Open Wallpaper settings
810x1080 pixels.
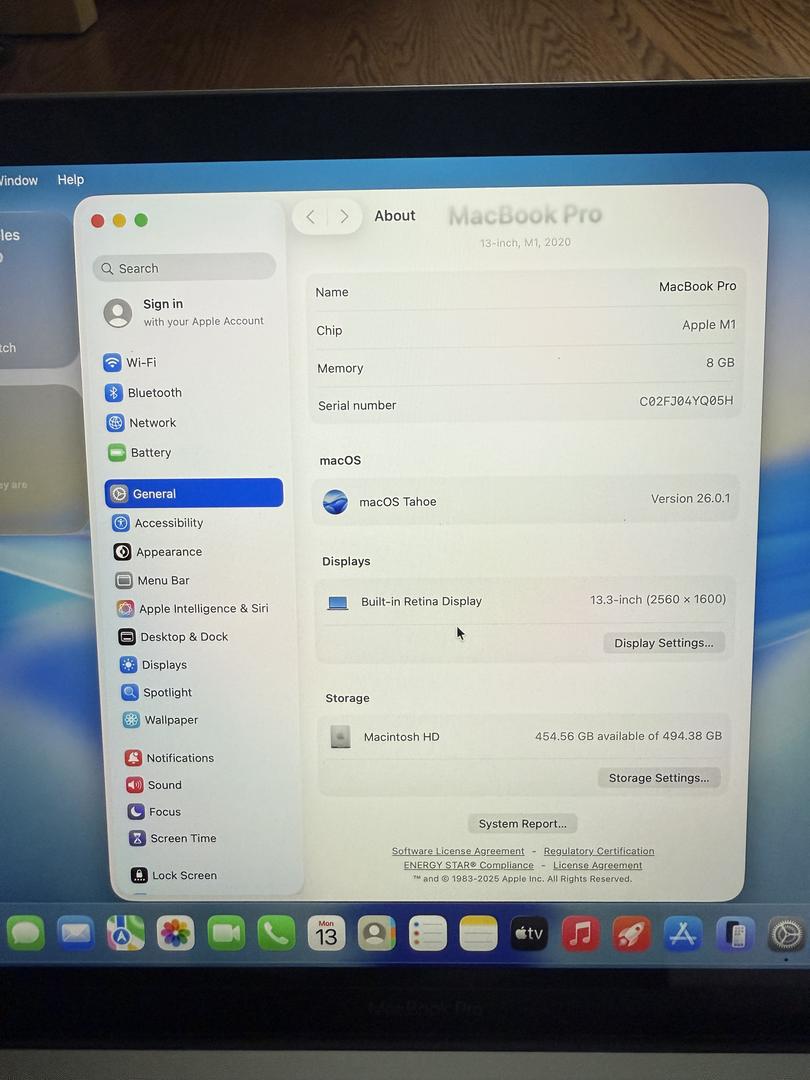[x=160, y=720]
